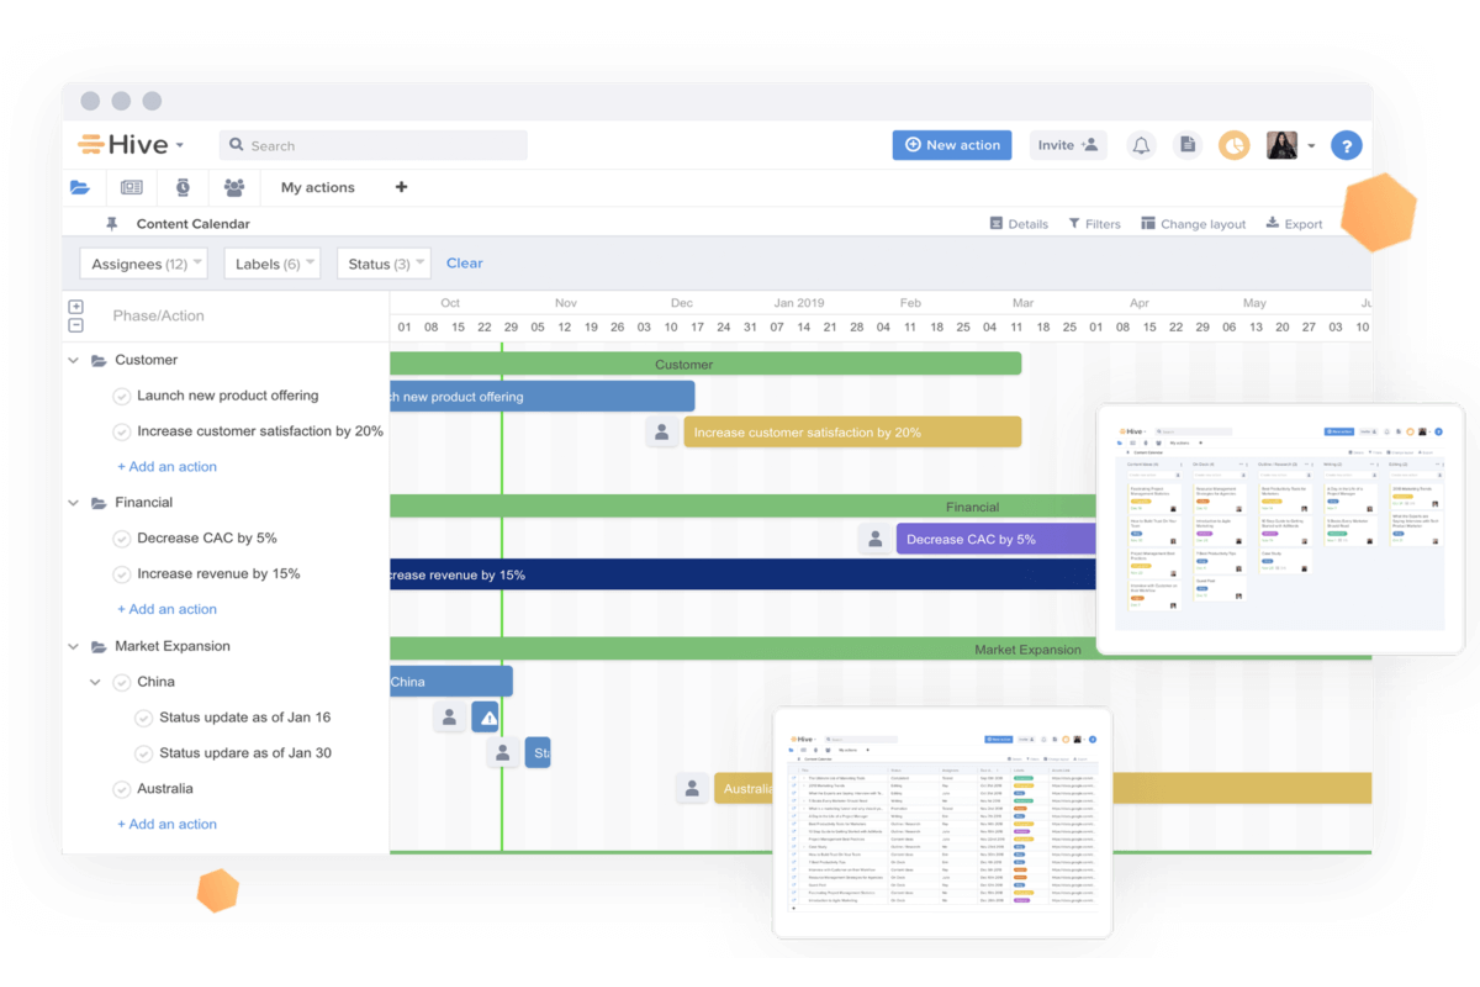
Task: Collapse the Financial phase
Action: click(x=73, y=503)
